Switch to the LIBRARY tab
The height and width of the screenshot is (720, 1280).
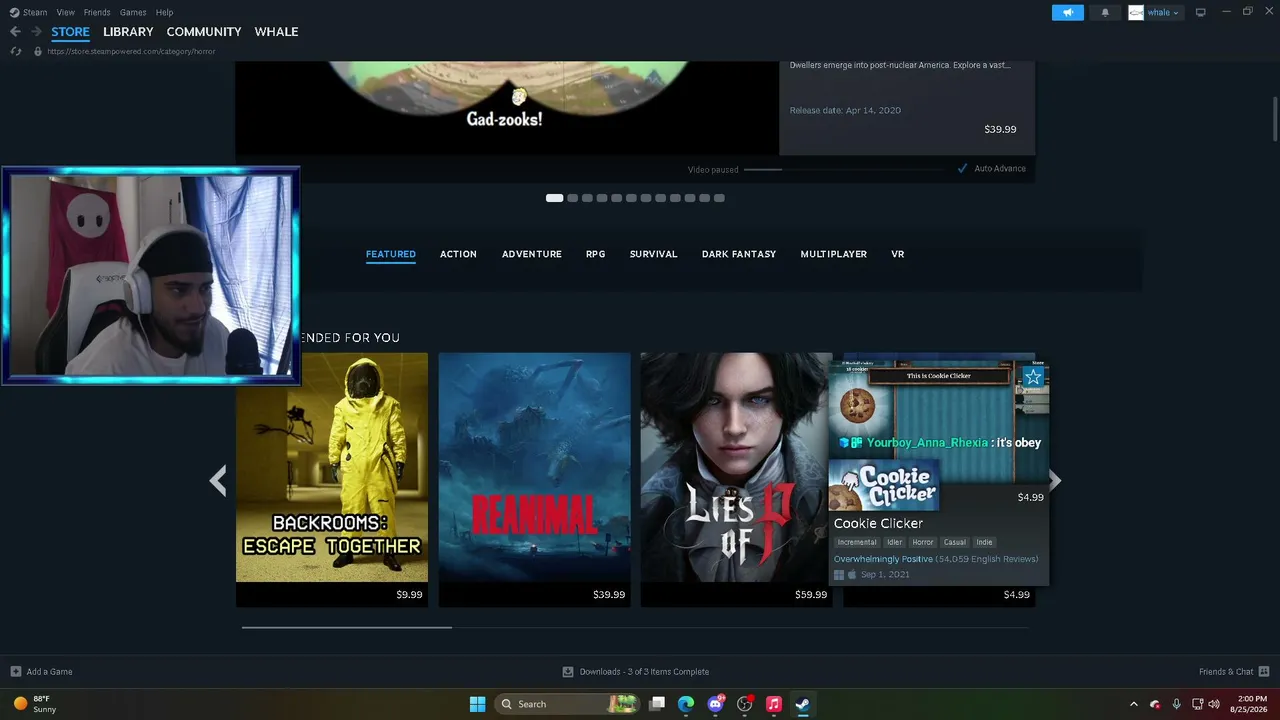pyautogui.click(x=128, y=32)
